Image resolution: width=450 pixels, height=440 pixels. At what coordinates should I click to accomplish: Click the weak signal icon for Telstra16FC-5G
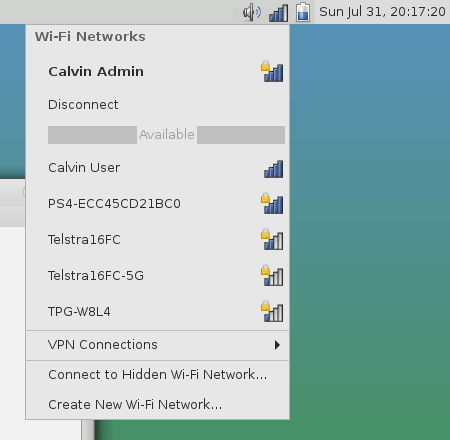[x=272, y=275]
